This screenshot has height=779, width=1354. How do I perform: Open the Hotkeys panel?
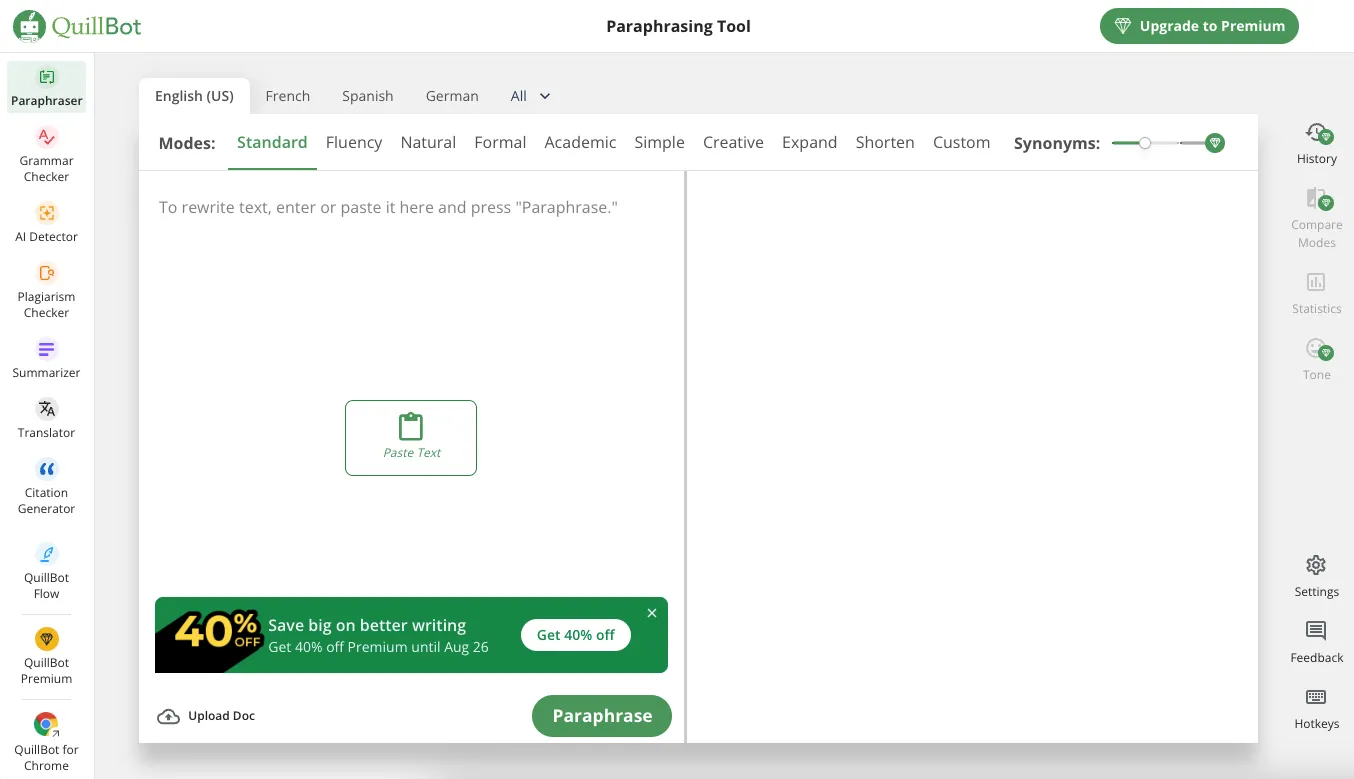pos(1316,708)
